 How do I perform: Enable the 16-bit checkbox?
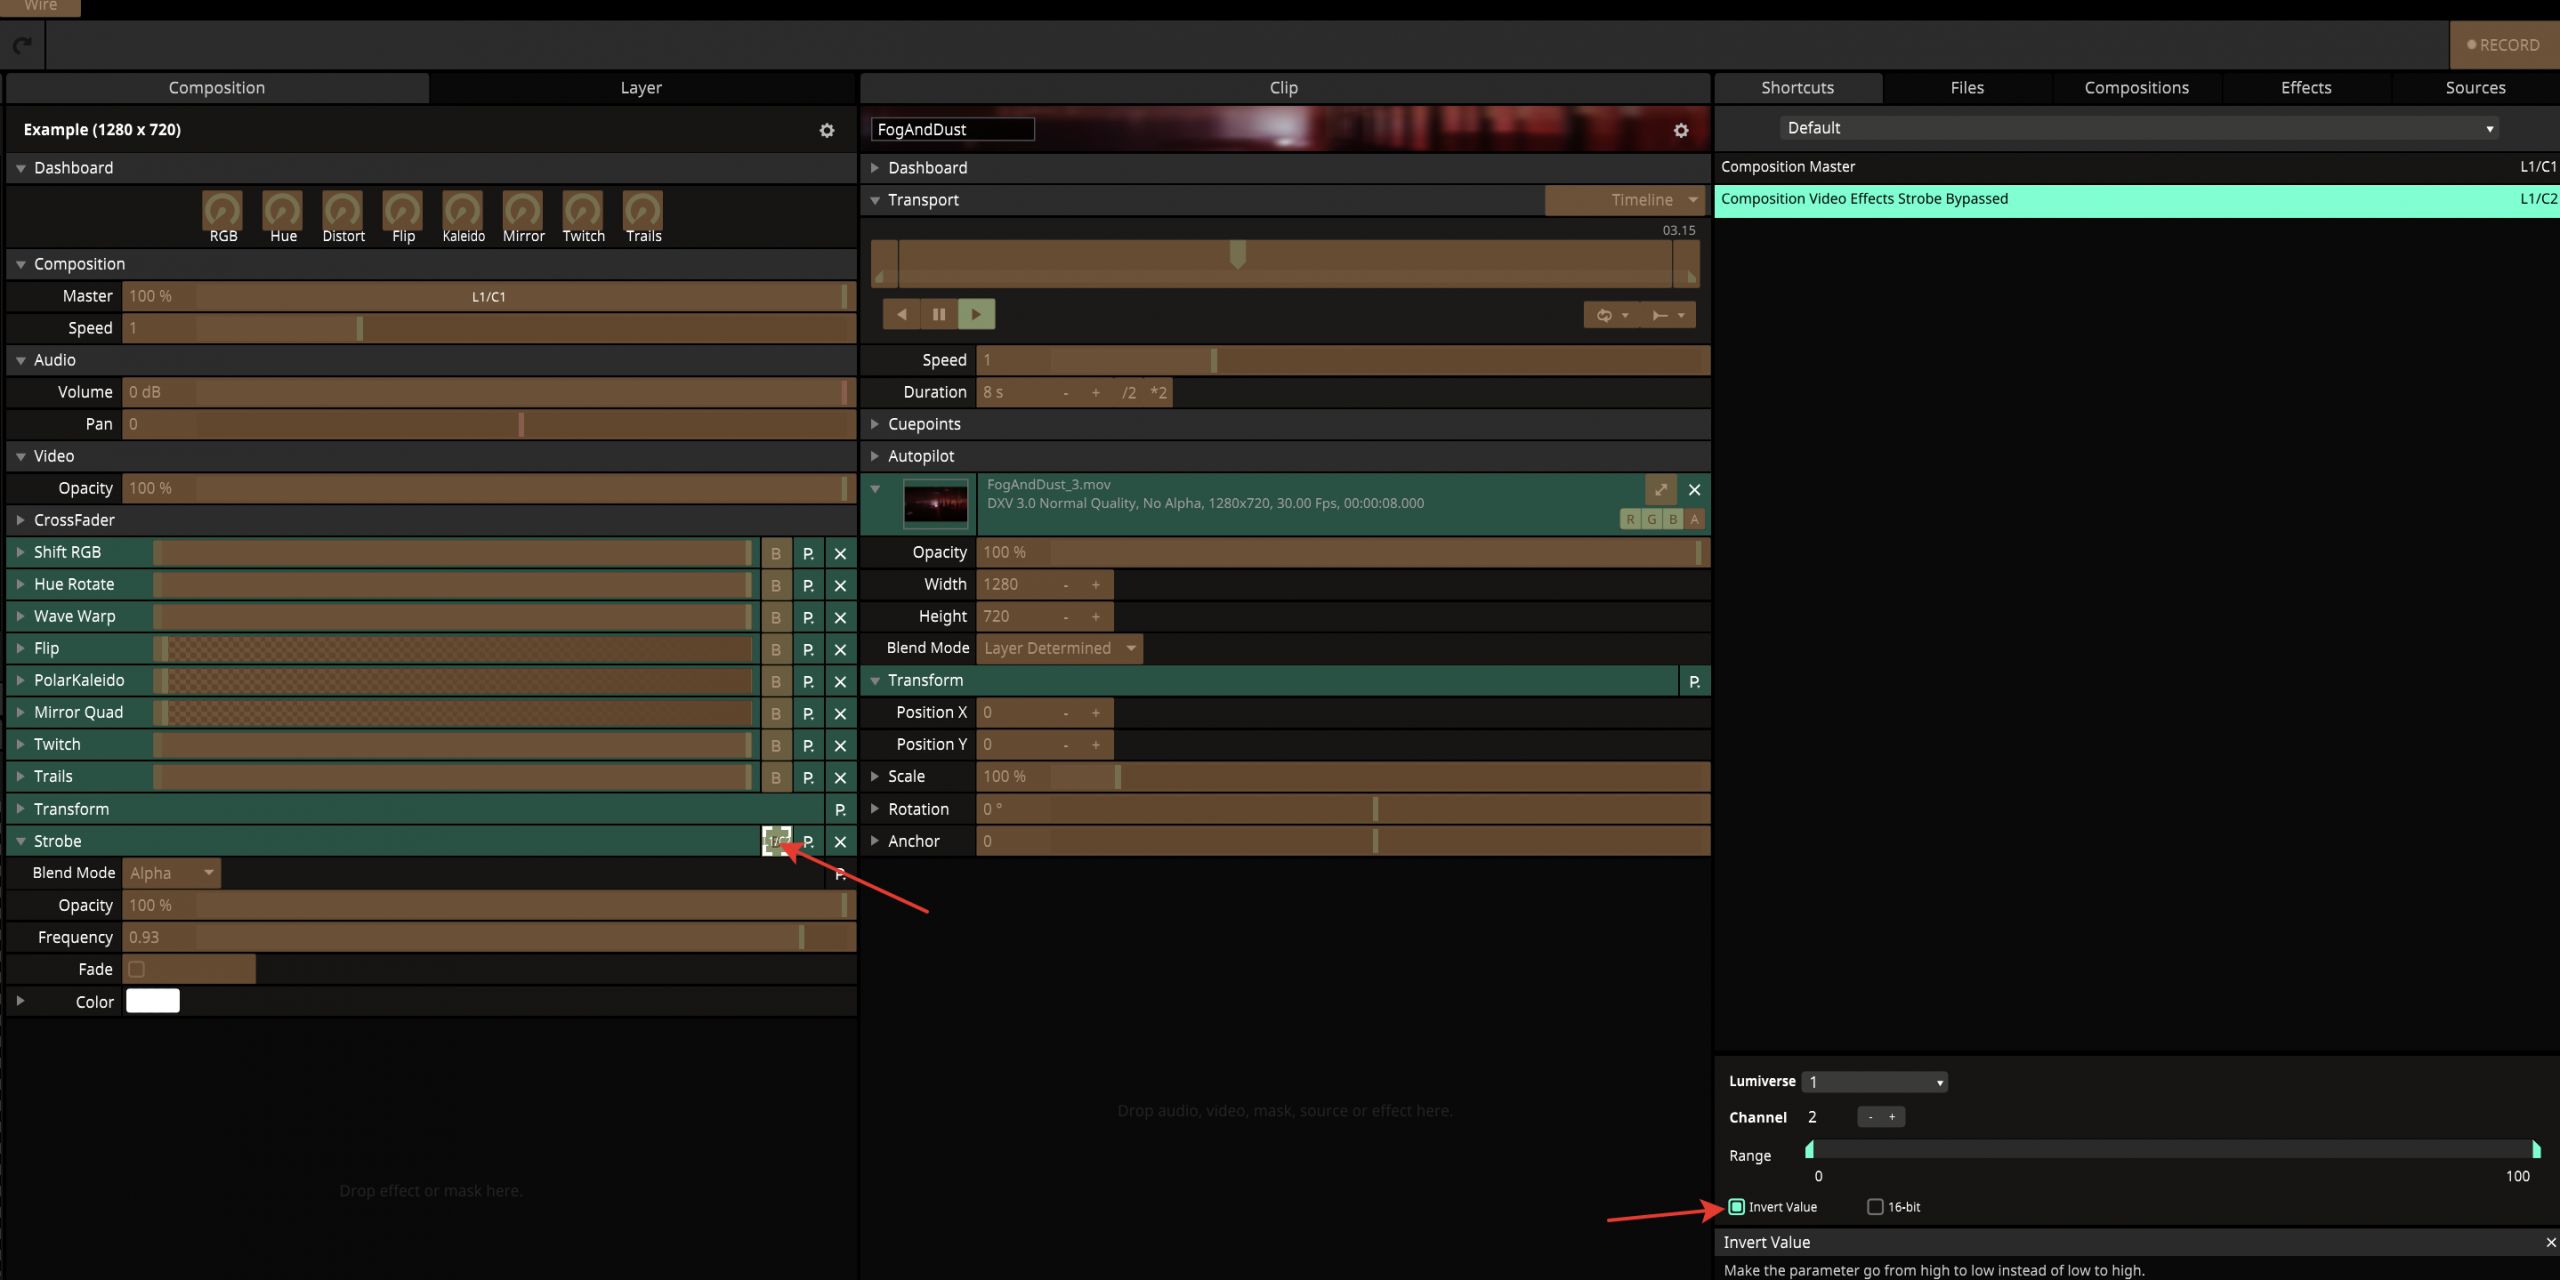point(1875,1207)
